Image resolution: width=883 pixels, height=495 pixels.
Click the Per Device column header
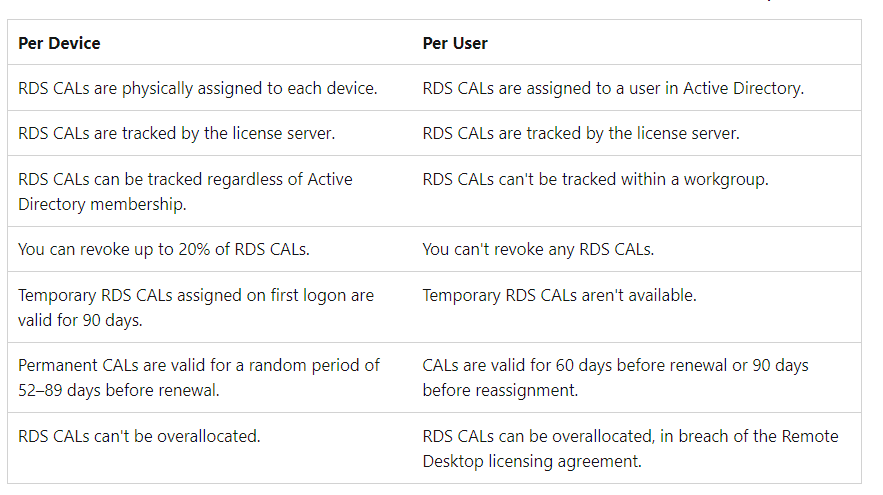[x=59, y=44]
